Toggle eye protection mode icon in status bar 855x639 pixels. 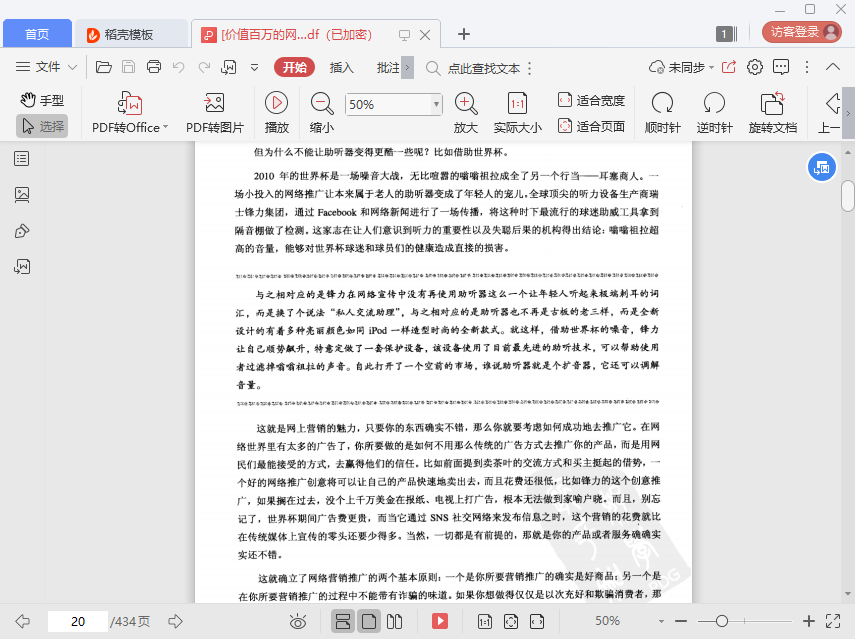pyautogui.click(x=297, y=621)
